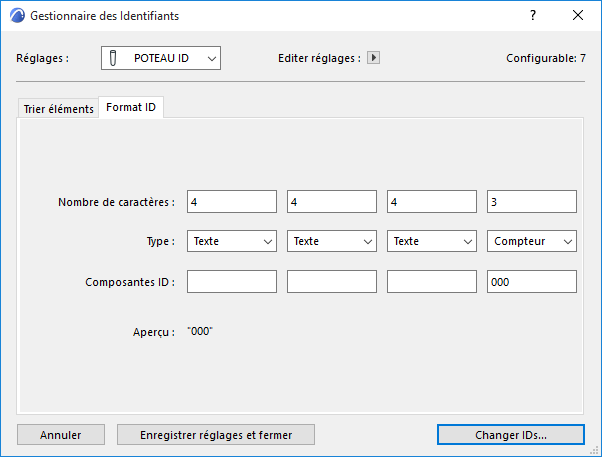The height and width of the screenshot is (457, 602).
Task: Click the Composantes ID field containing 000
Action: [531, 281]
